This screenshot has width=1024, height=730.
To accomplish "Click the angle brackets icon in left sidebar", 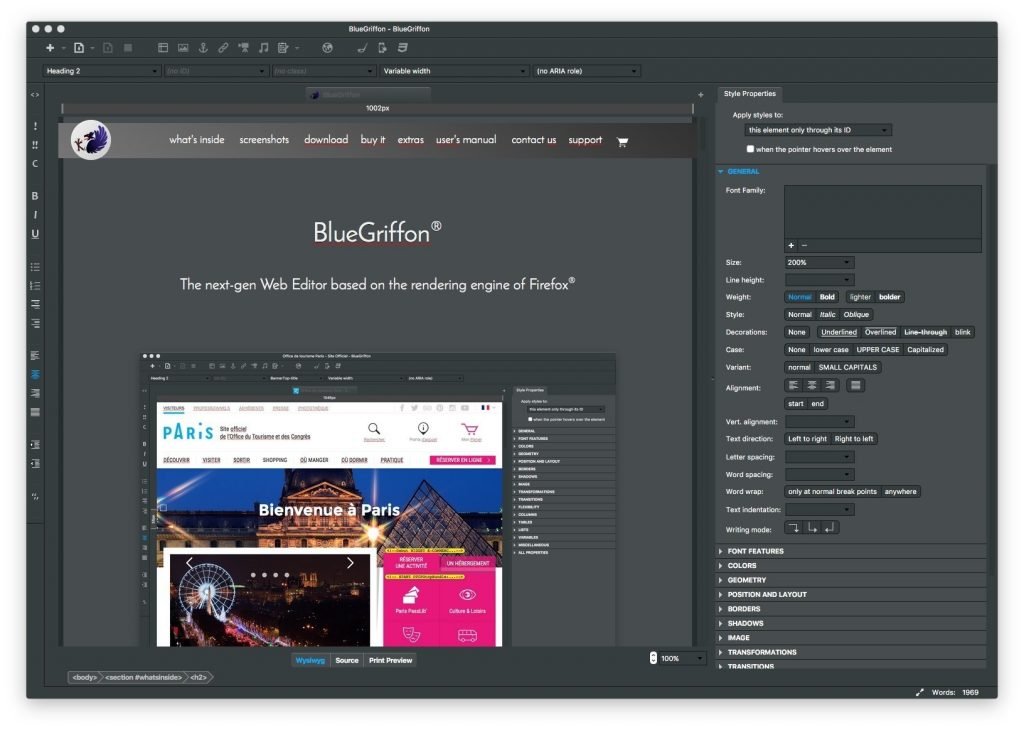I will coord(35,95).
